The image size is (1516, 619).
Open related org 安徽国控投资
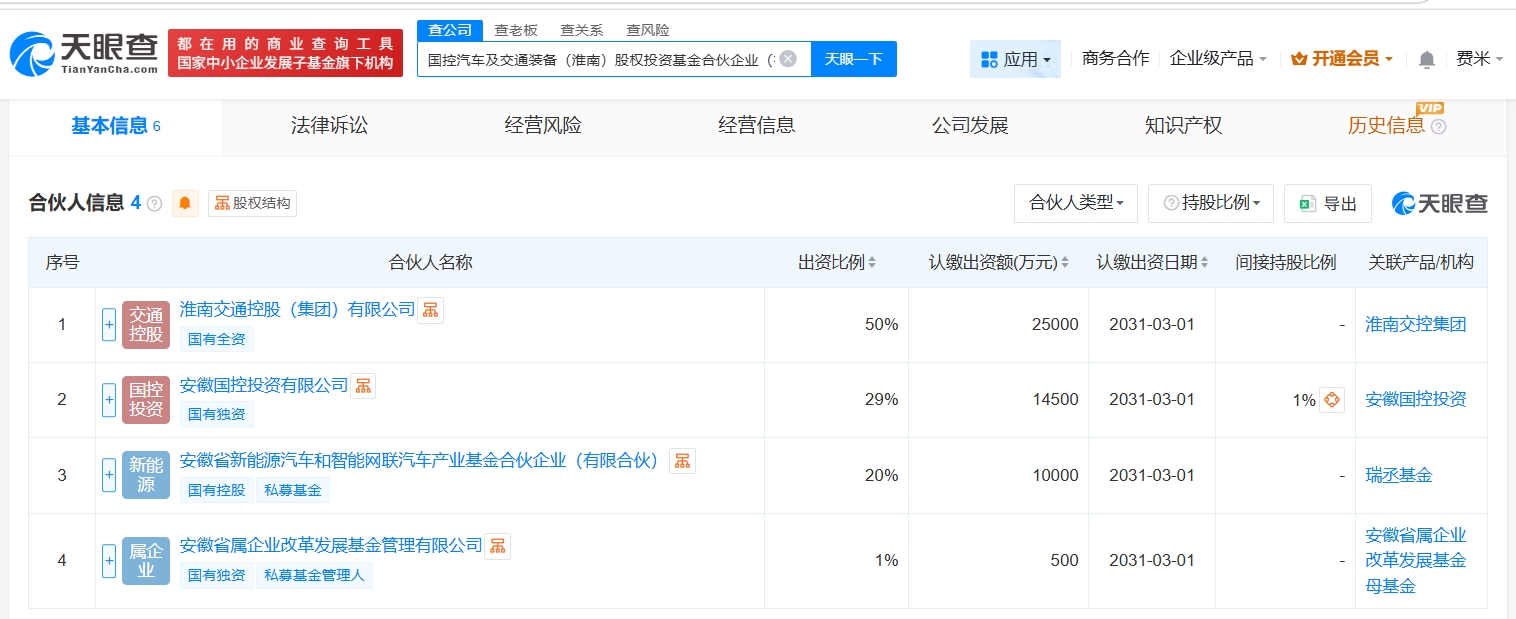click(1415, 400)
